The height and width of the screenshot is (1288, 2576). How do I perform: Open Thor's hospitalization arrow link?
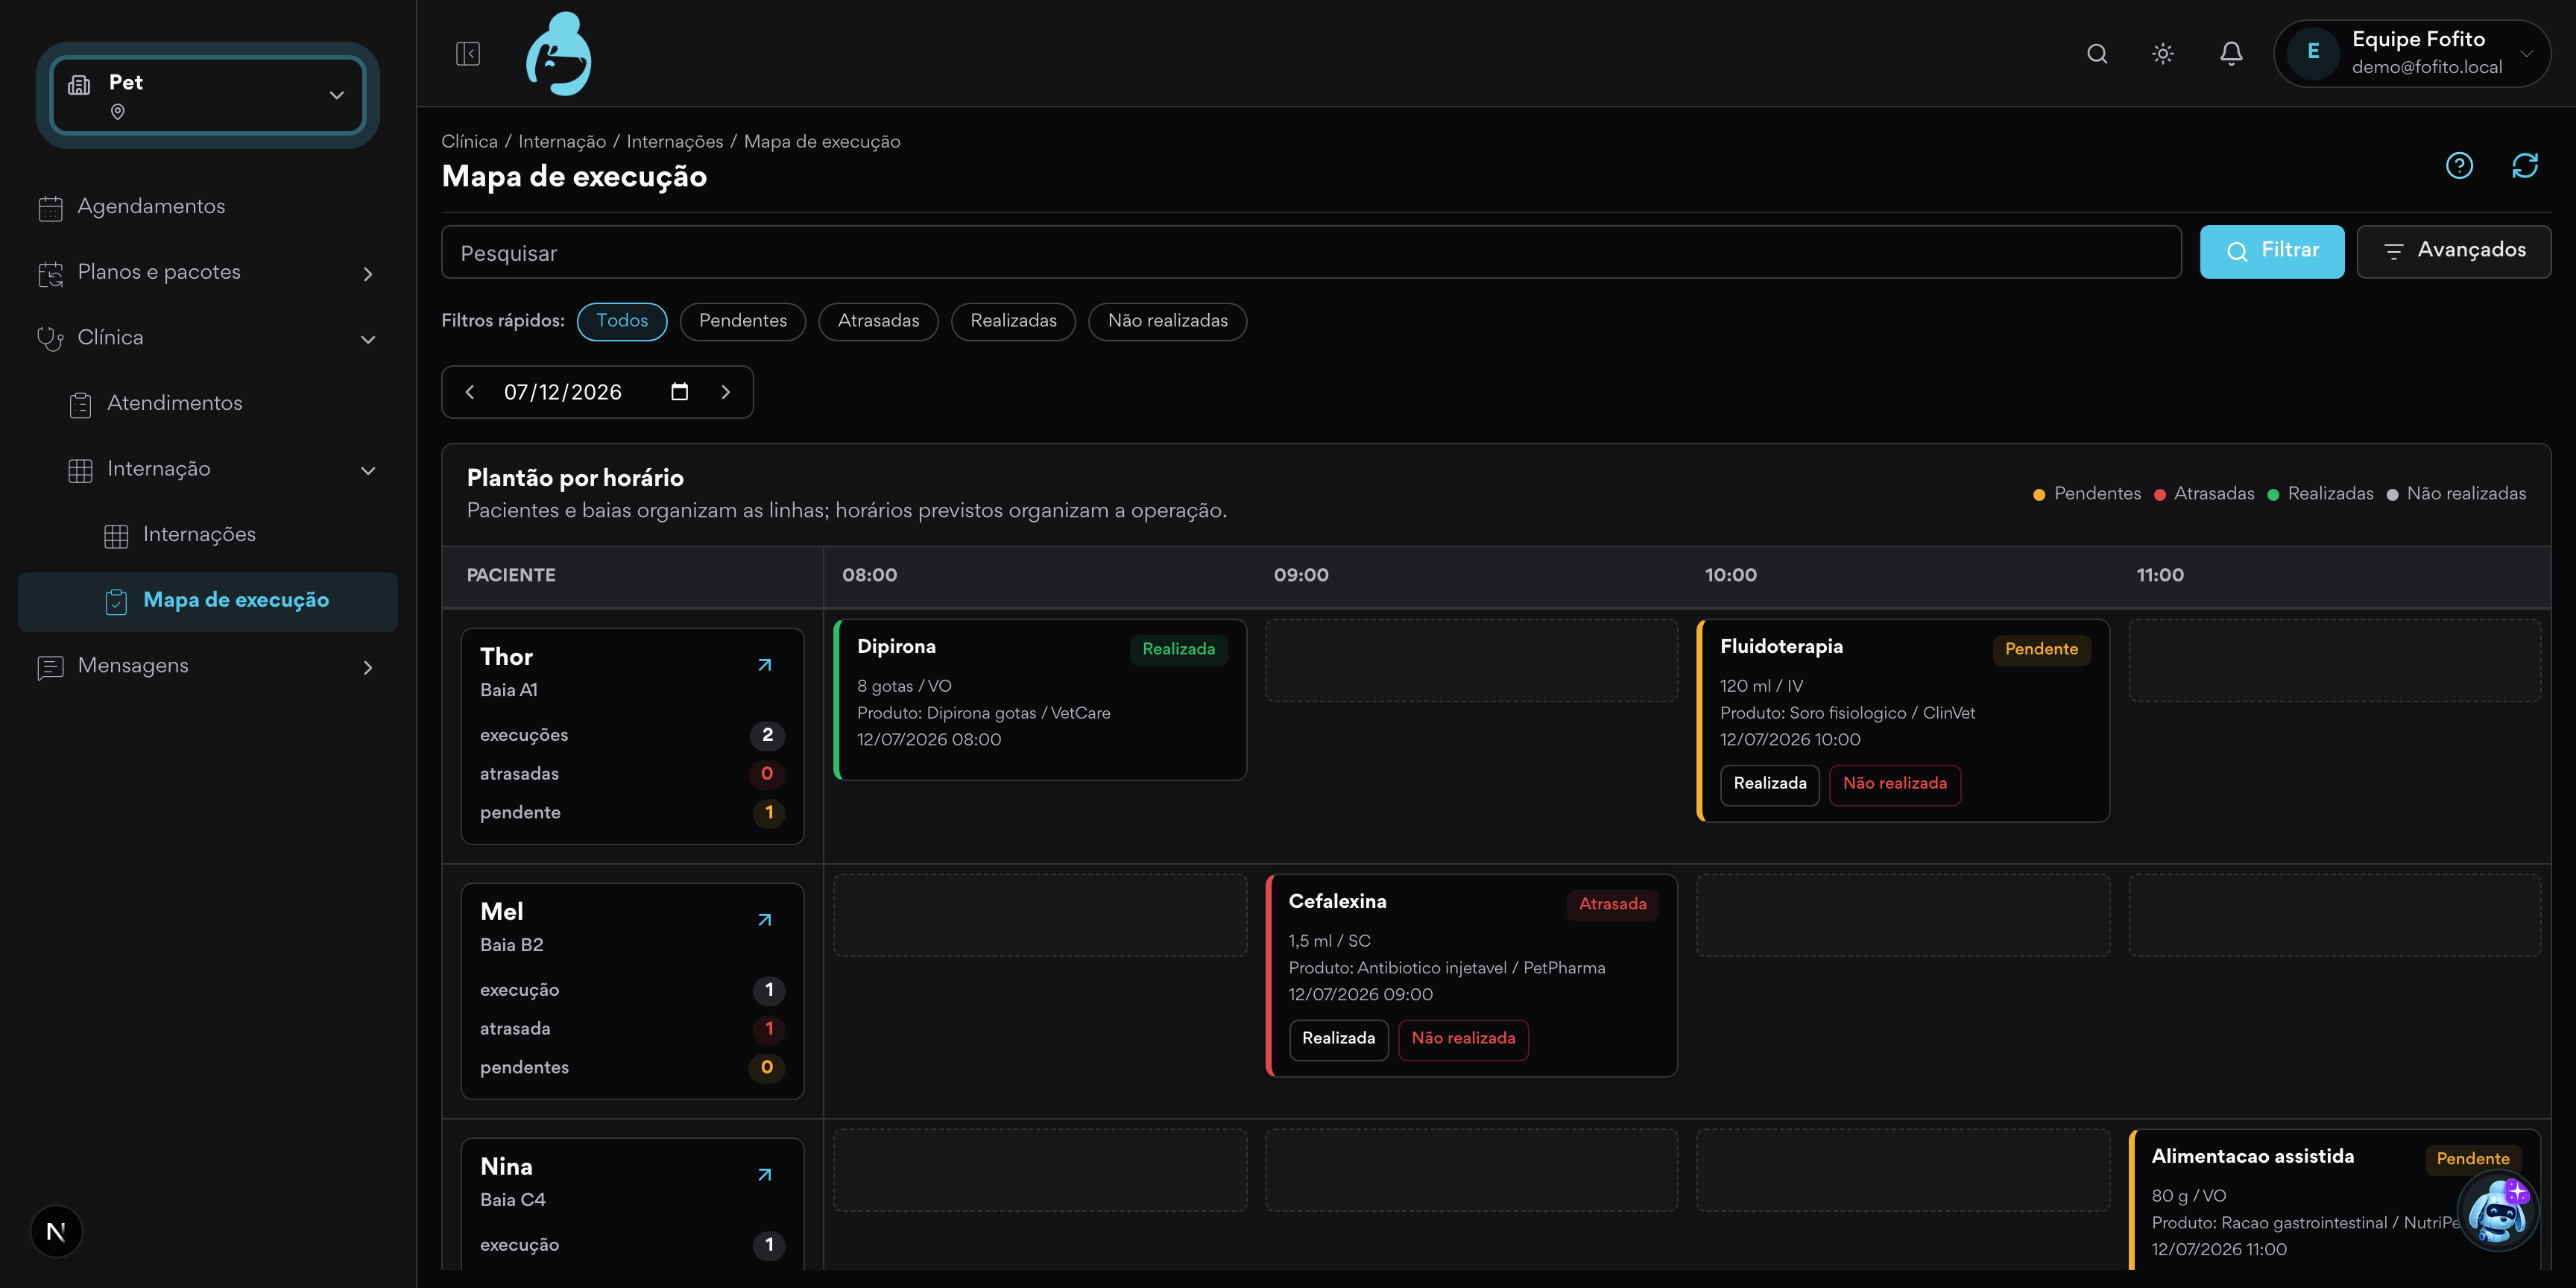(x=765, y=665)
